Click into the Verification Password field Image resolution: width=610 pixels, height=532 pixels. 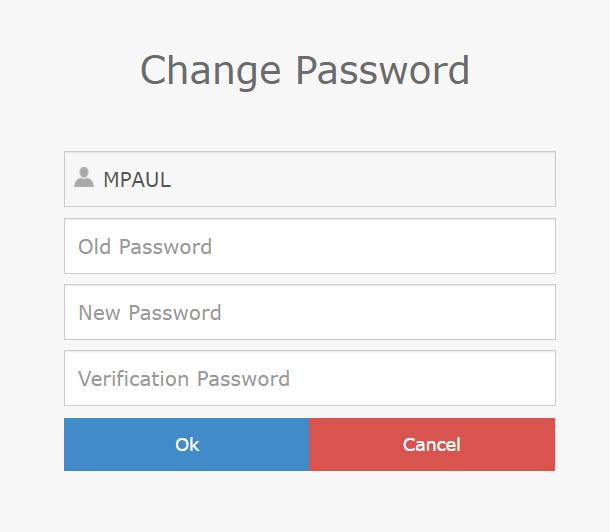pyautogui.click(x=309, y=378)
